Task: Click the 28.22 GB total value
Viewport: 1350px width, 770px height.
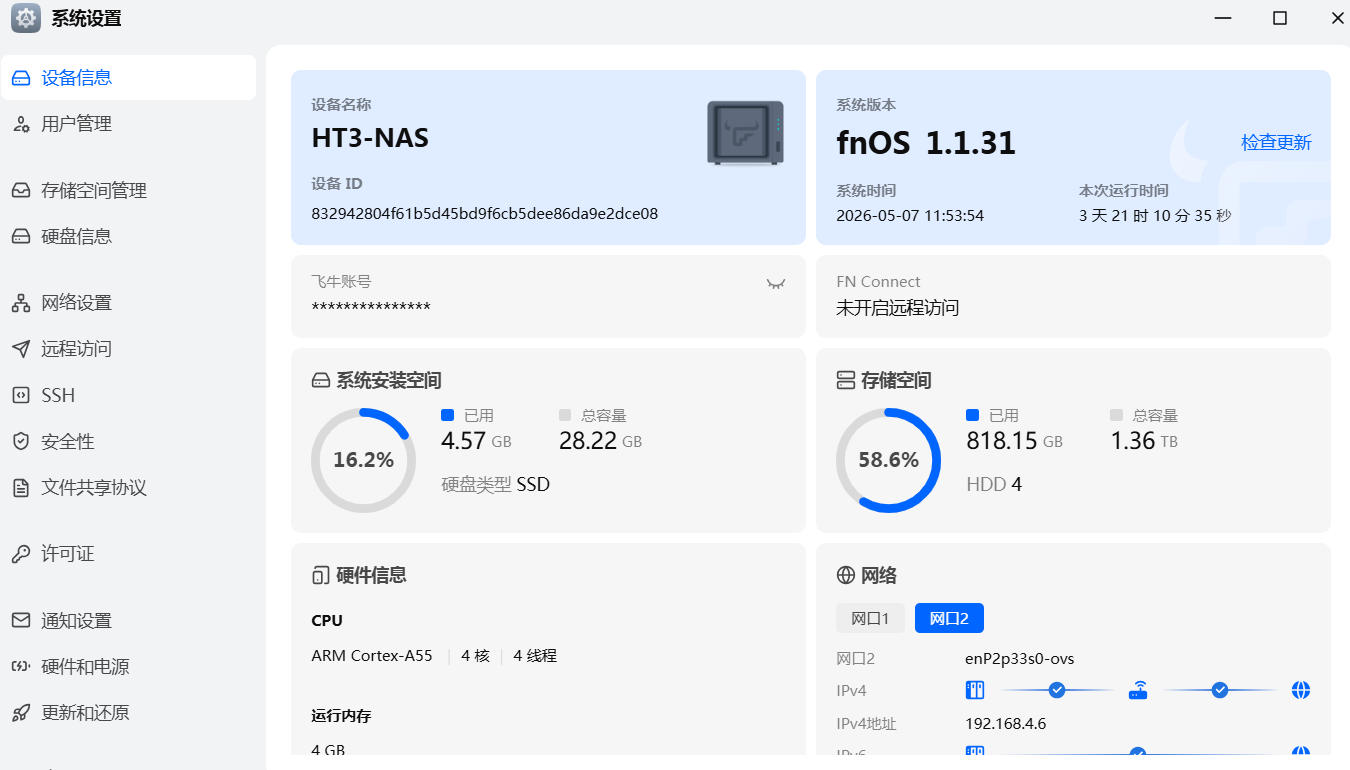Action: [600, 441]
